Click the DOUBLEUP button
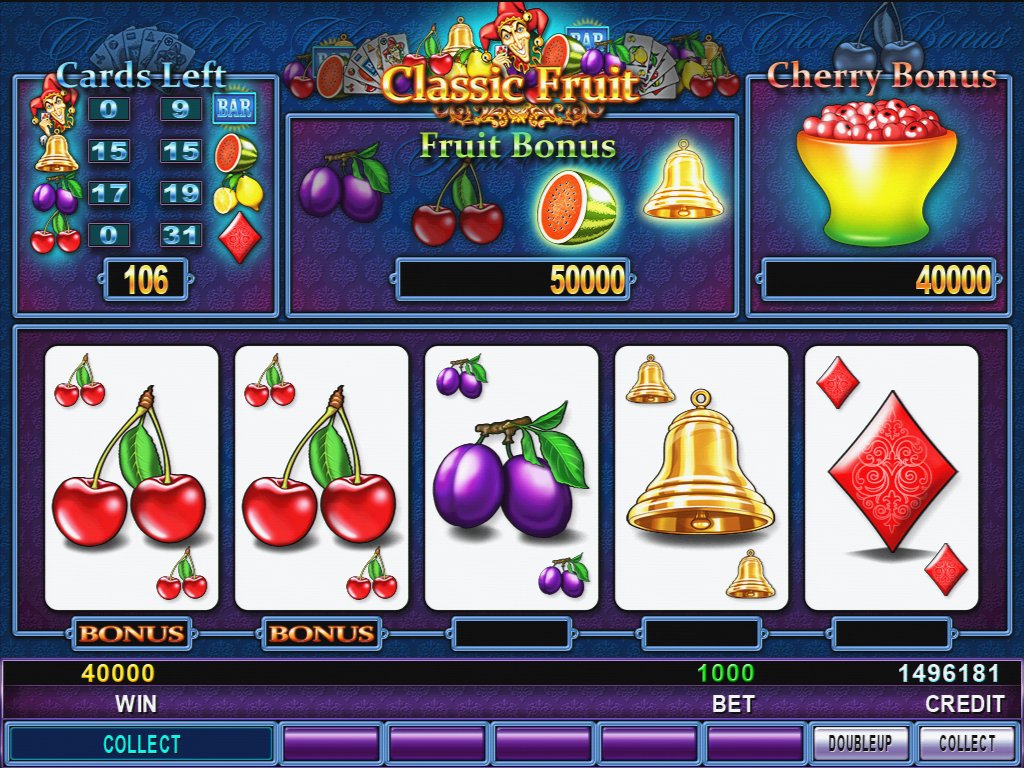 [860, 743]
